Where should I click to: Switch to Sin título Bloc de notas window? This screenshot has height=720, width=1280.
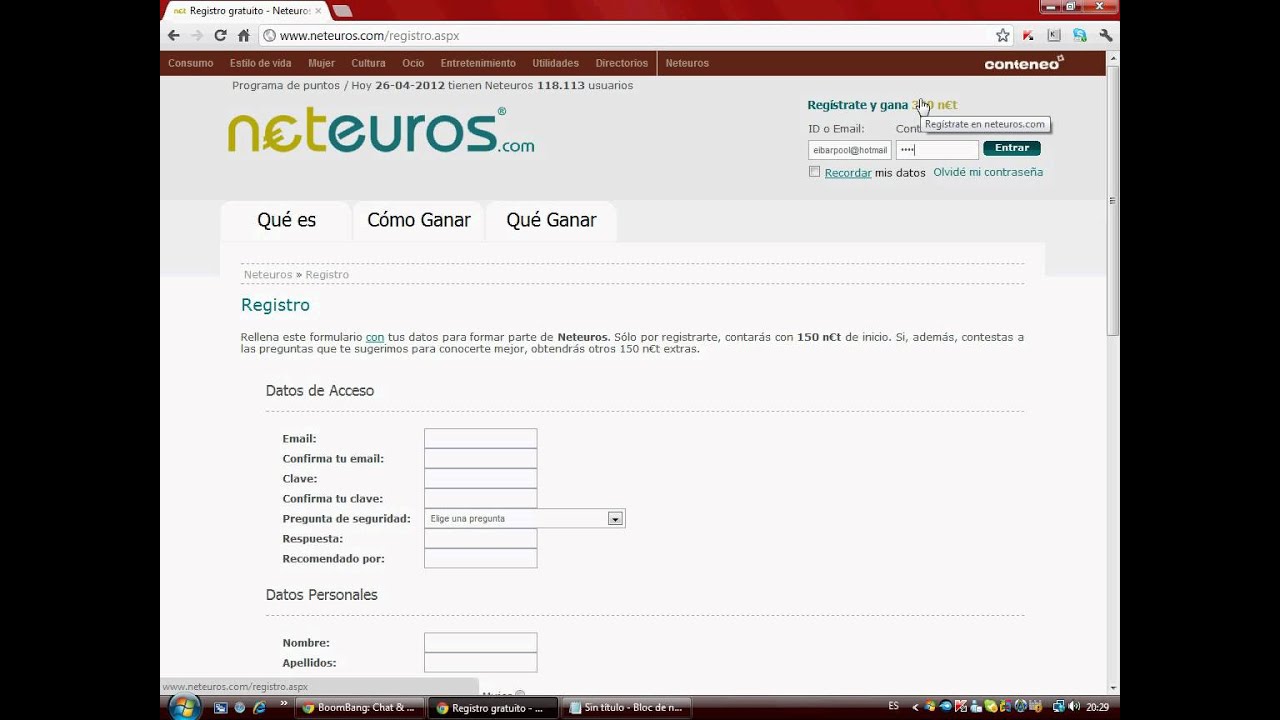[x=625, y=707]
